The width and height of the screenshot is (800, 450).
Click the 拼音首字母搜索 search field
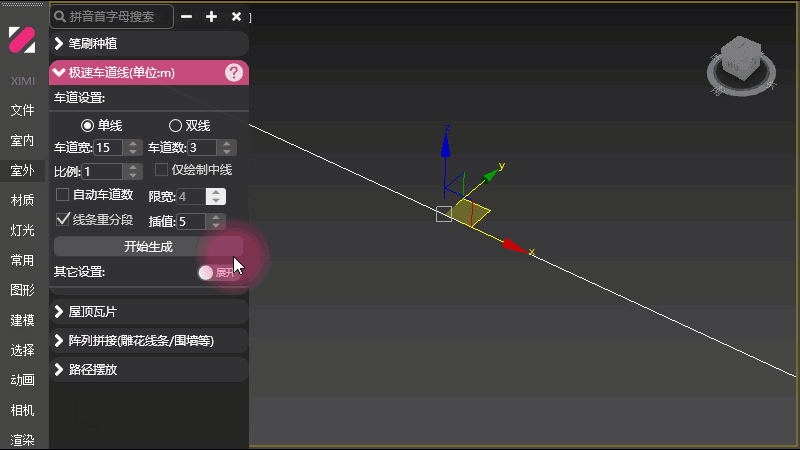[x=112, y=16]
